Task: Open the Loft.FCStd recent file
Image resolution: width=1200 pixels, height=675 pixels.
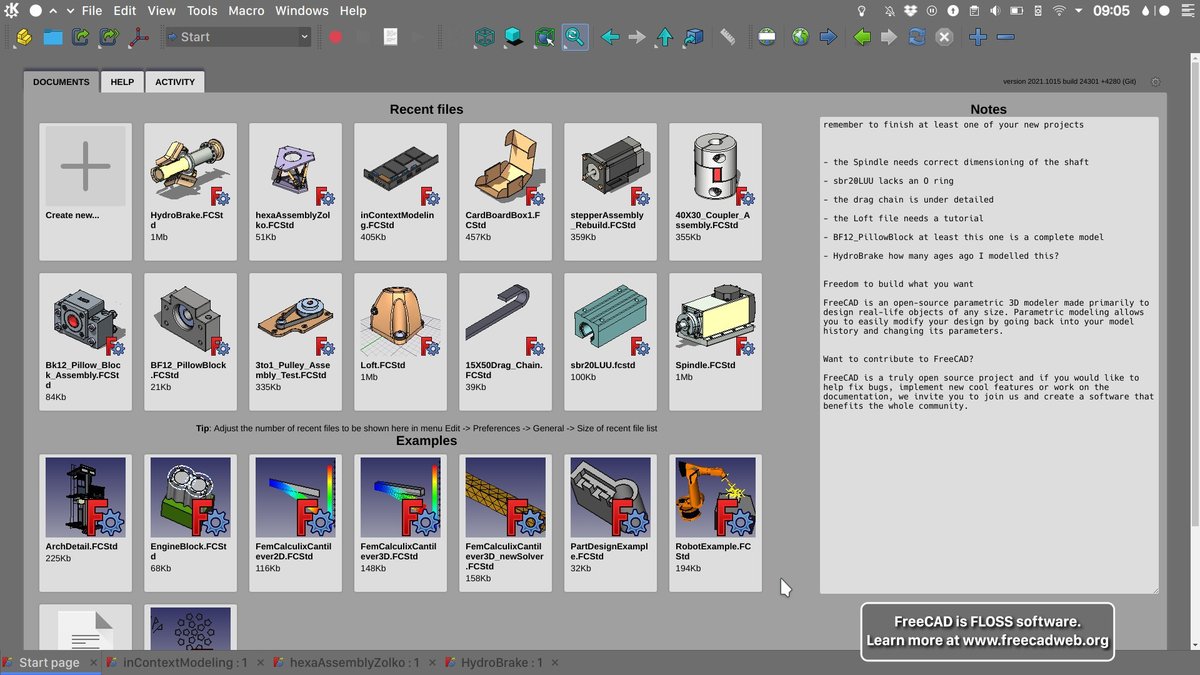Action: point(400,342)
